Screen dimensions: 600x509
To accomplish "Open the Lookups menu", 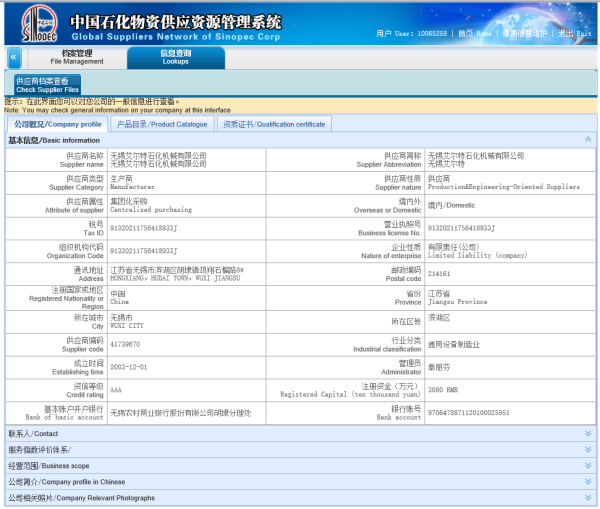I will [x=175, y=57].
